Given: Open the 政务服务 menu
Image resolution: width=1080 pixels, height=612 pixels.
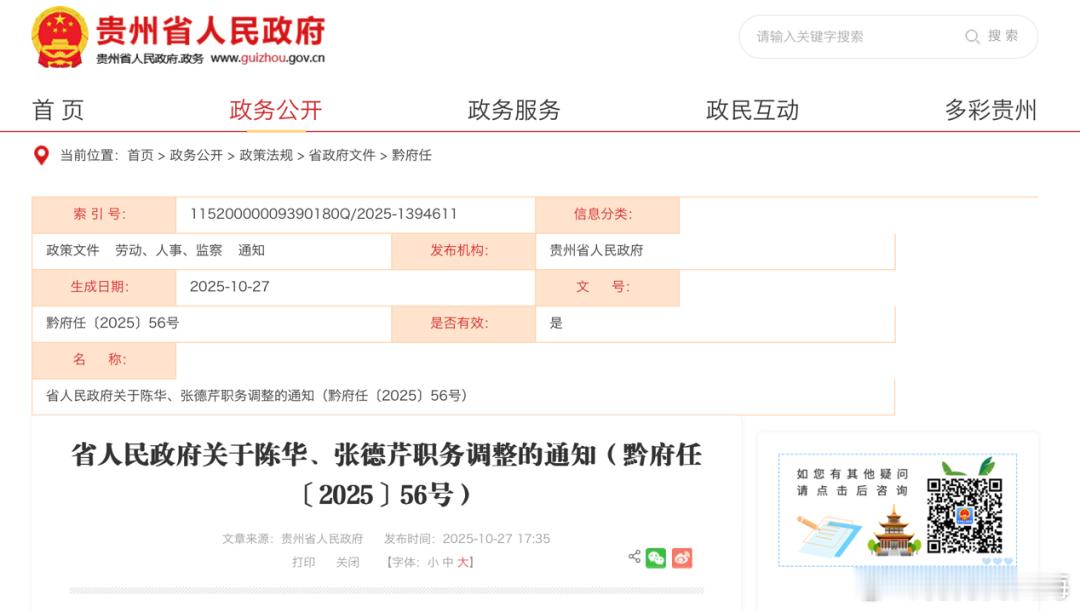Looking at the screenshot, I should [513, 110].
